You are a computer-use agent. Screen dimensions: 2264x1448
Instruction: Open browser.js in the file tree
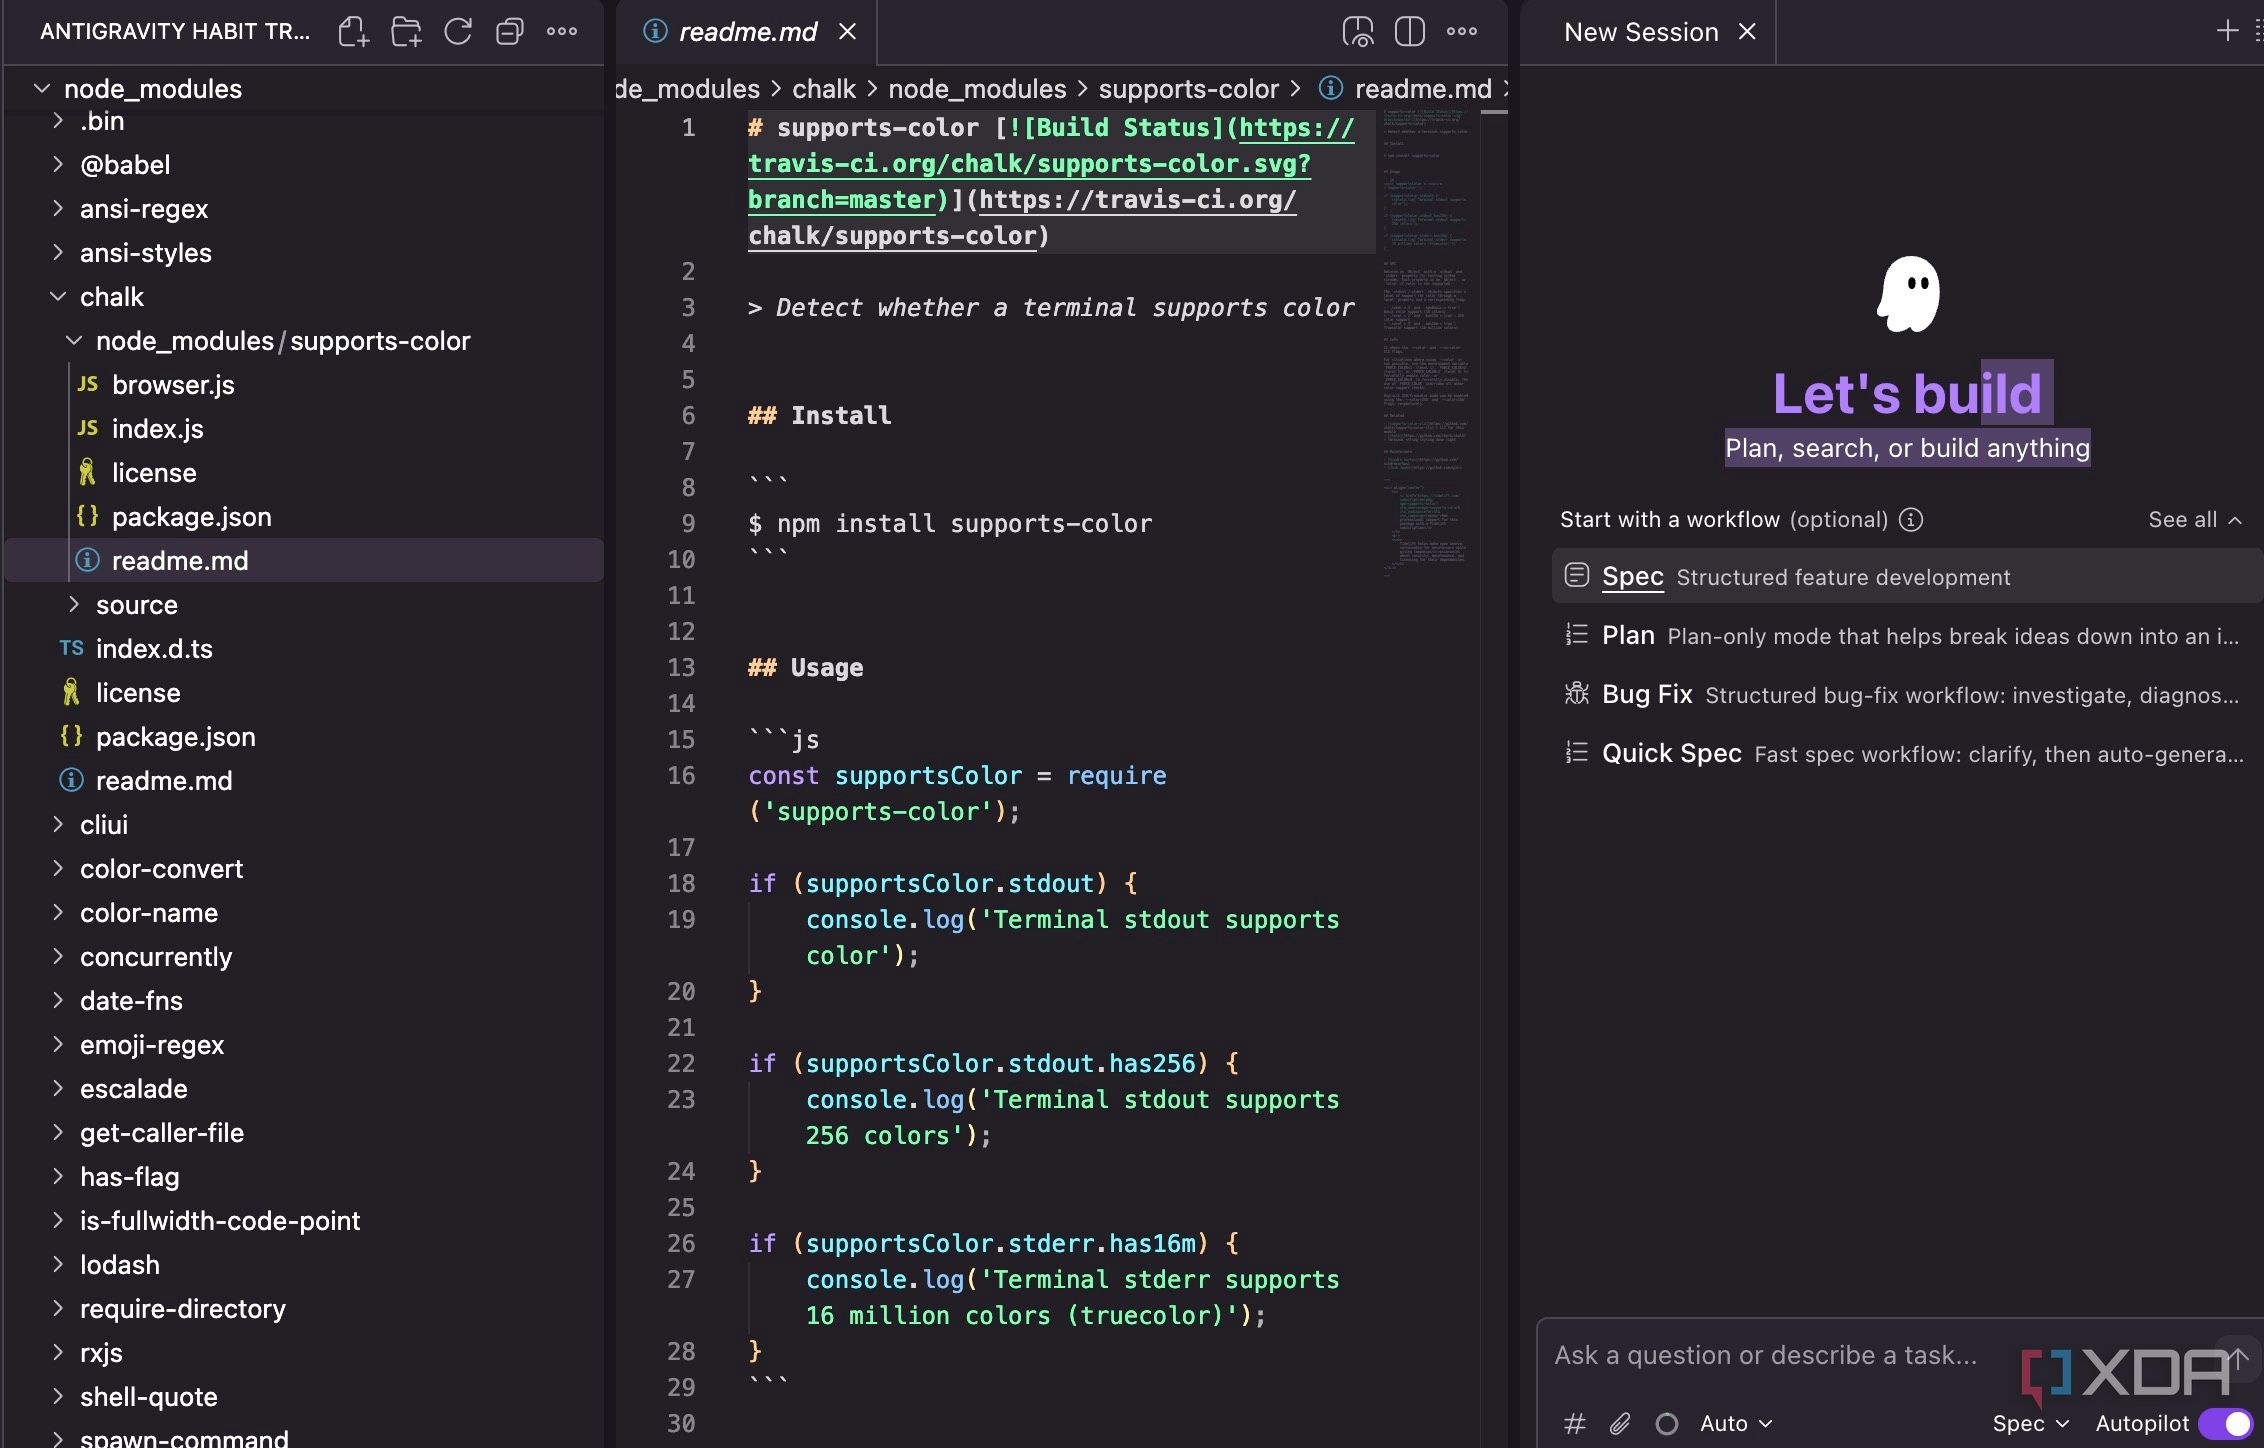173,385
